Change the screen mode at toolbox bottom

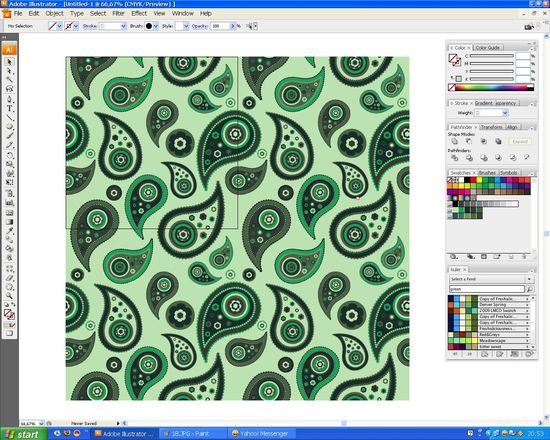(9, 333)
